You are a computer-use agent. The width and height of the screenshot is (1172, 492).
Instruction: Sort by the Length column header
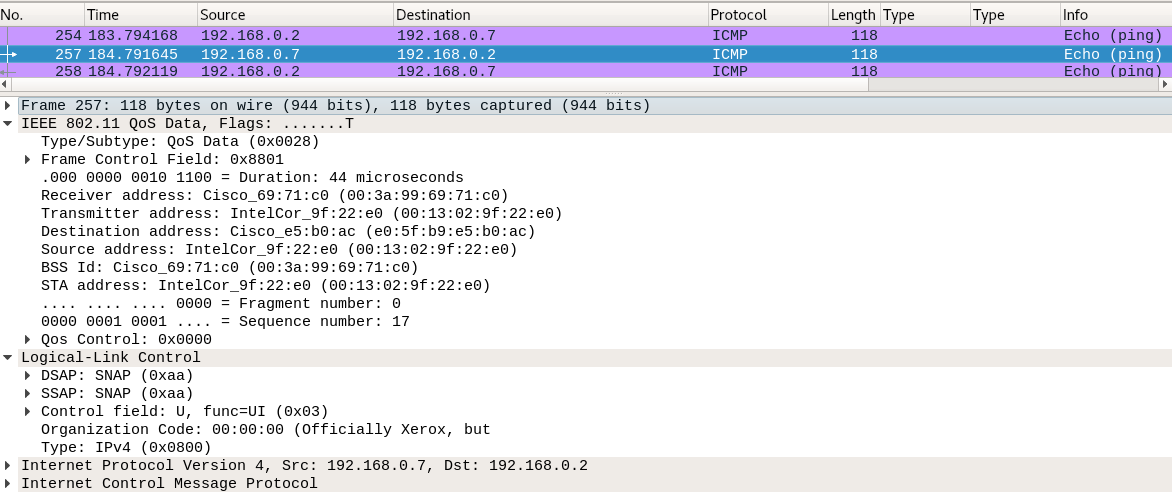854,15
